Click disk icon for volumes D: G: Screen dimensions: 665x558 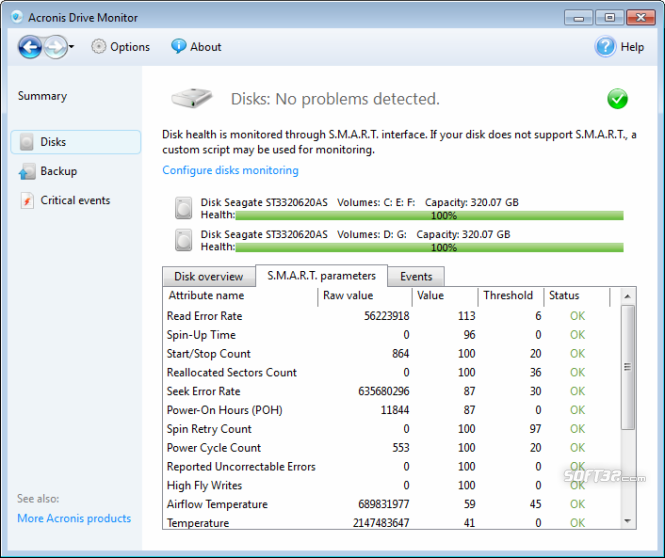pyautogui.click(x=184, y=240)
